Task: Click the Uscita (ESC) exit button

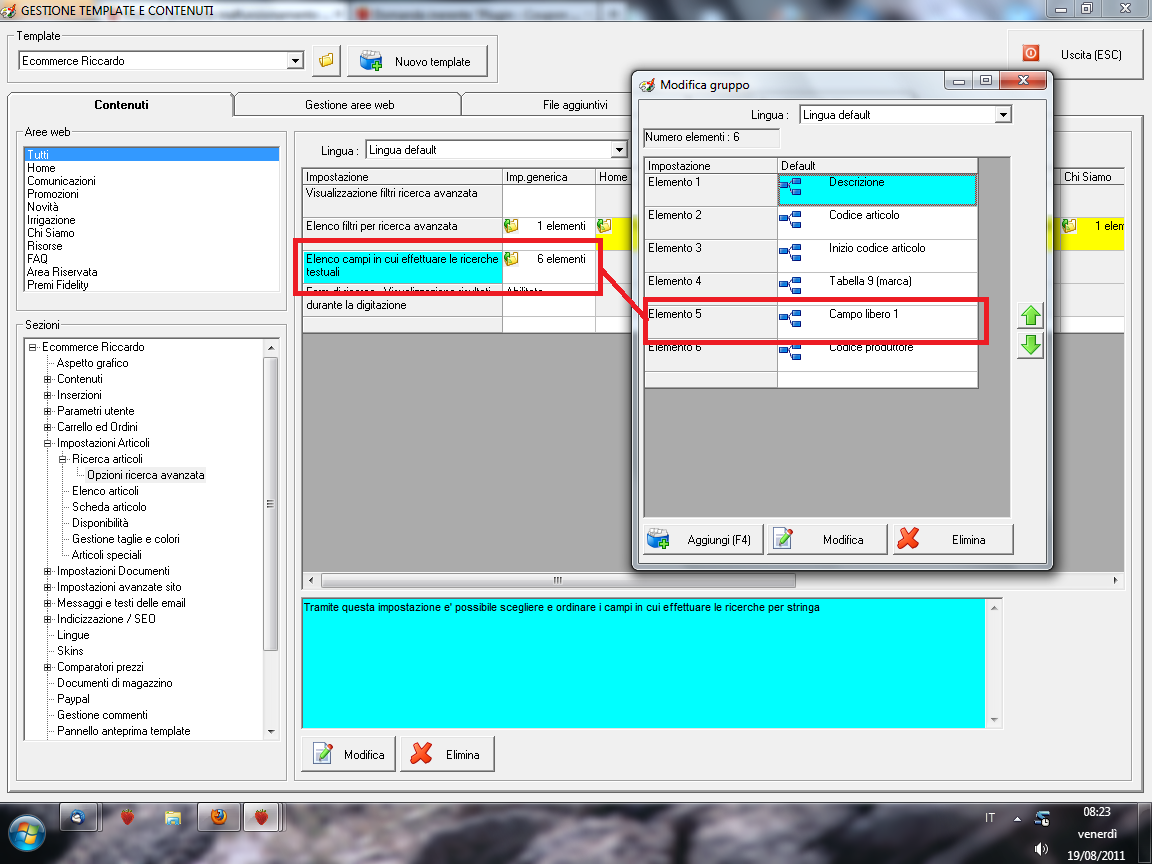Action: coord(1074,54)
